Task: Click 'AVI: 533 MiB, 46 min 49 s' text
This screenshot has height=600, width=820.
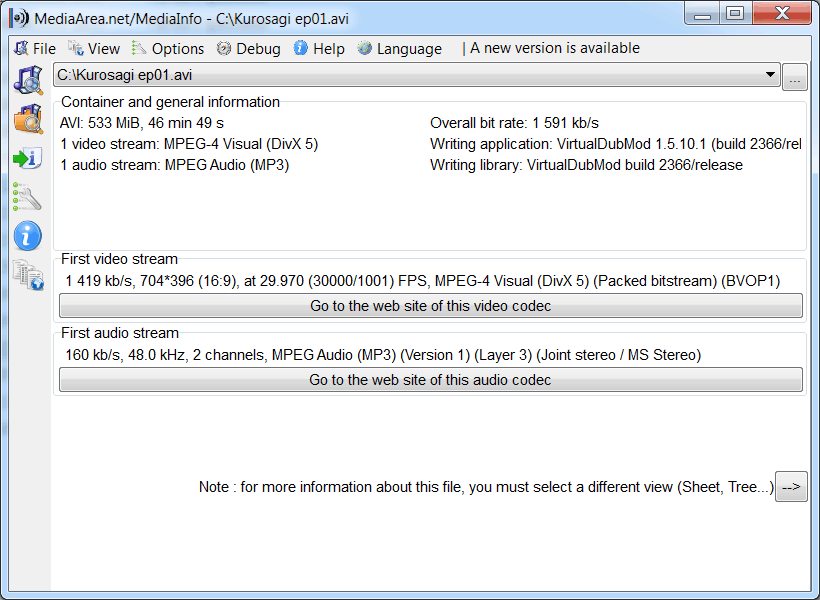Action: 142,123
